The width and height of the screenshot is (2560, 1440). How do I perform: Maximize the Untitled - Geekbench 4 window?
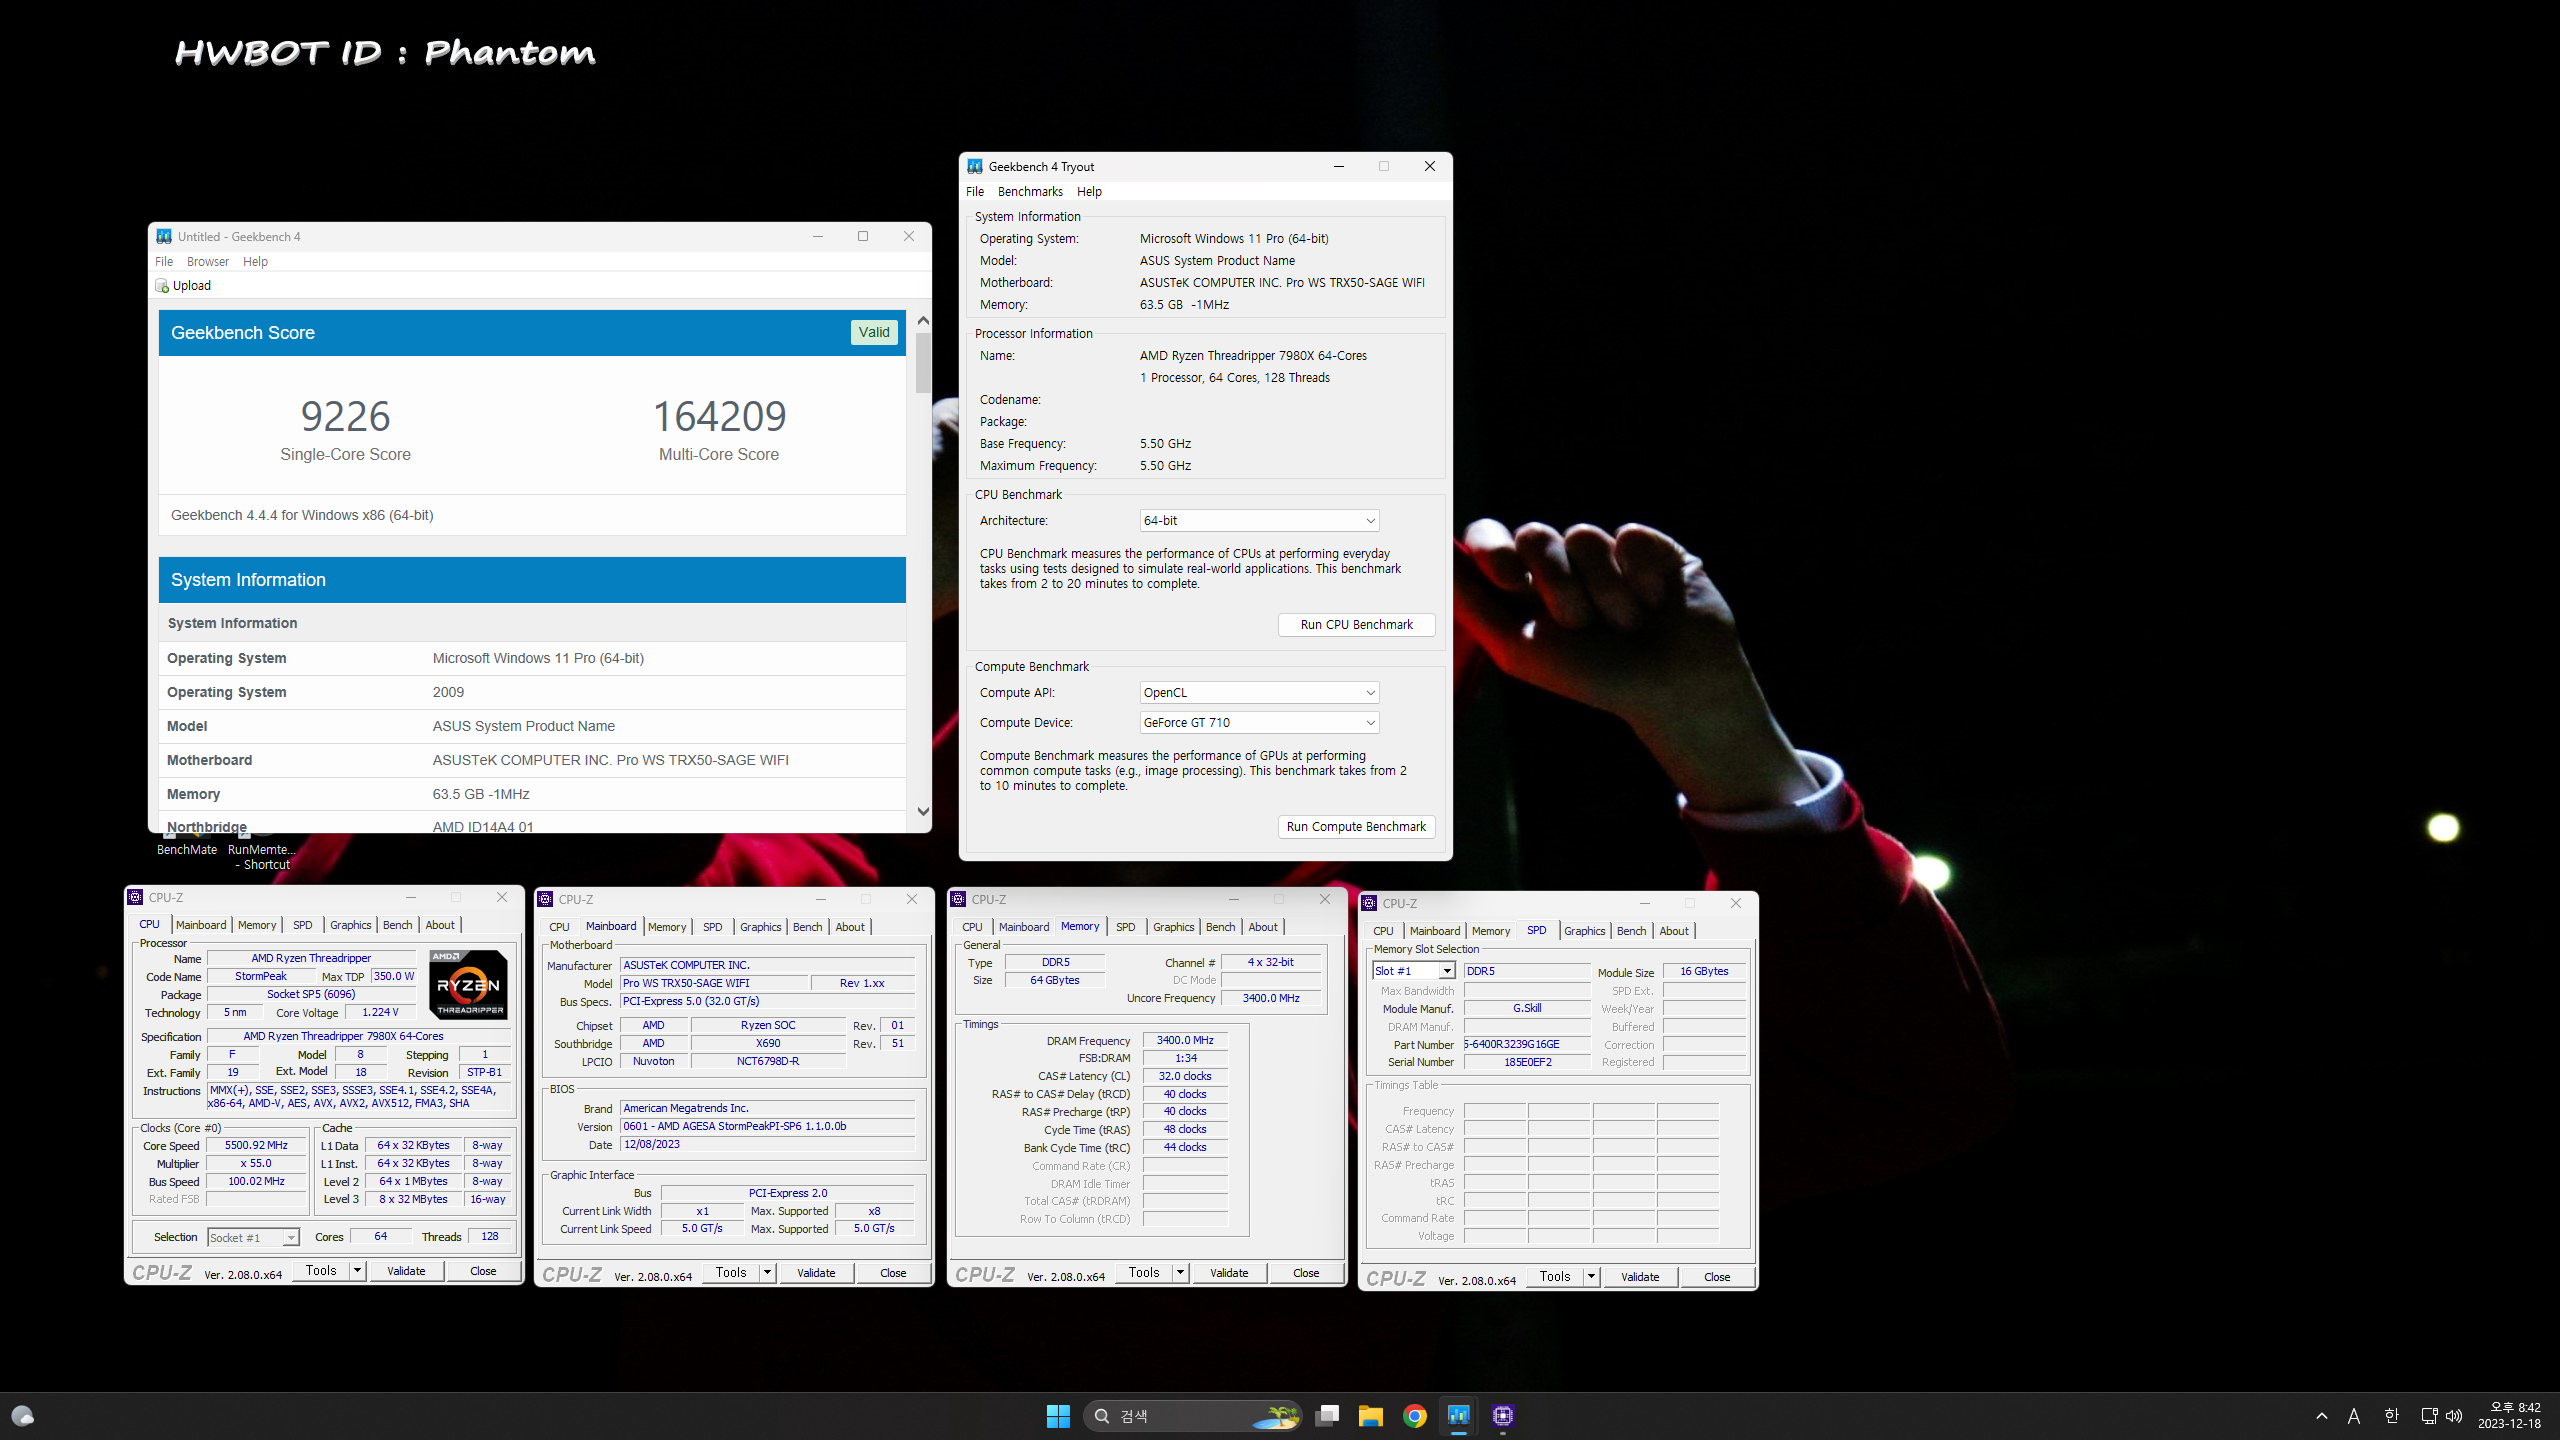862,237
